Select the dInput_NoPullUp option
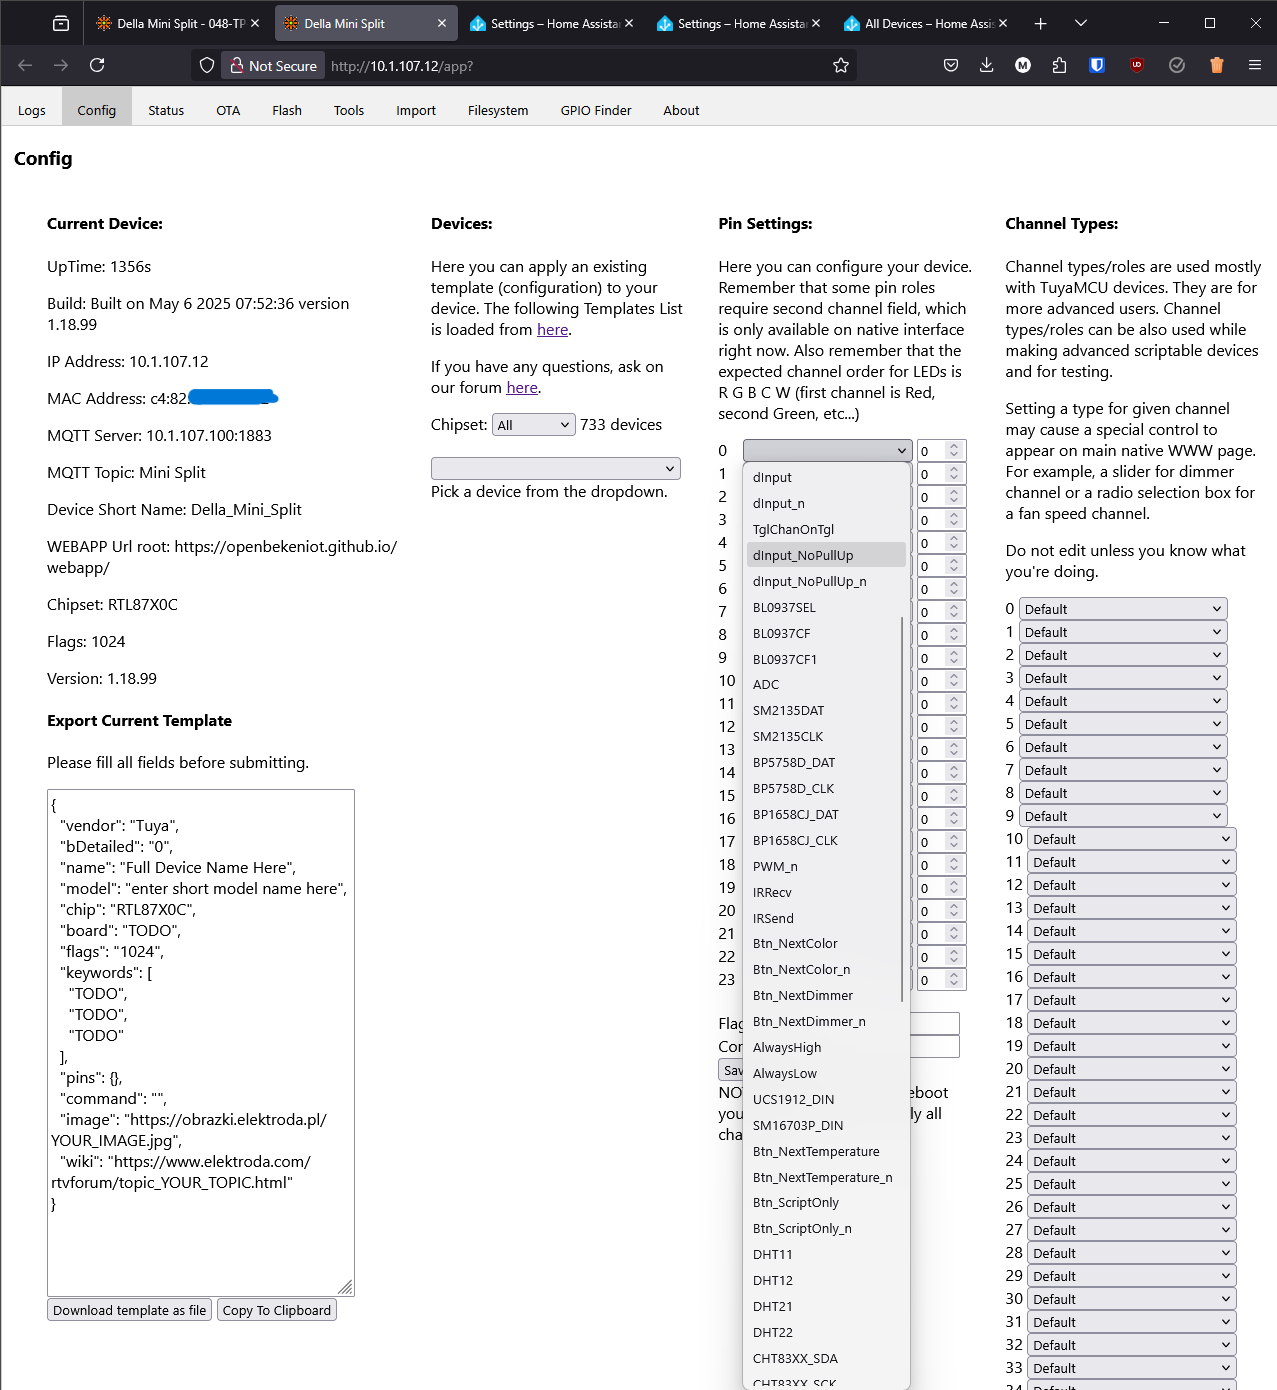 coord(826,556)
